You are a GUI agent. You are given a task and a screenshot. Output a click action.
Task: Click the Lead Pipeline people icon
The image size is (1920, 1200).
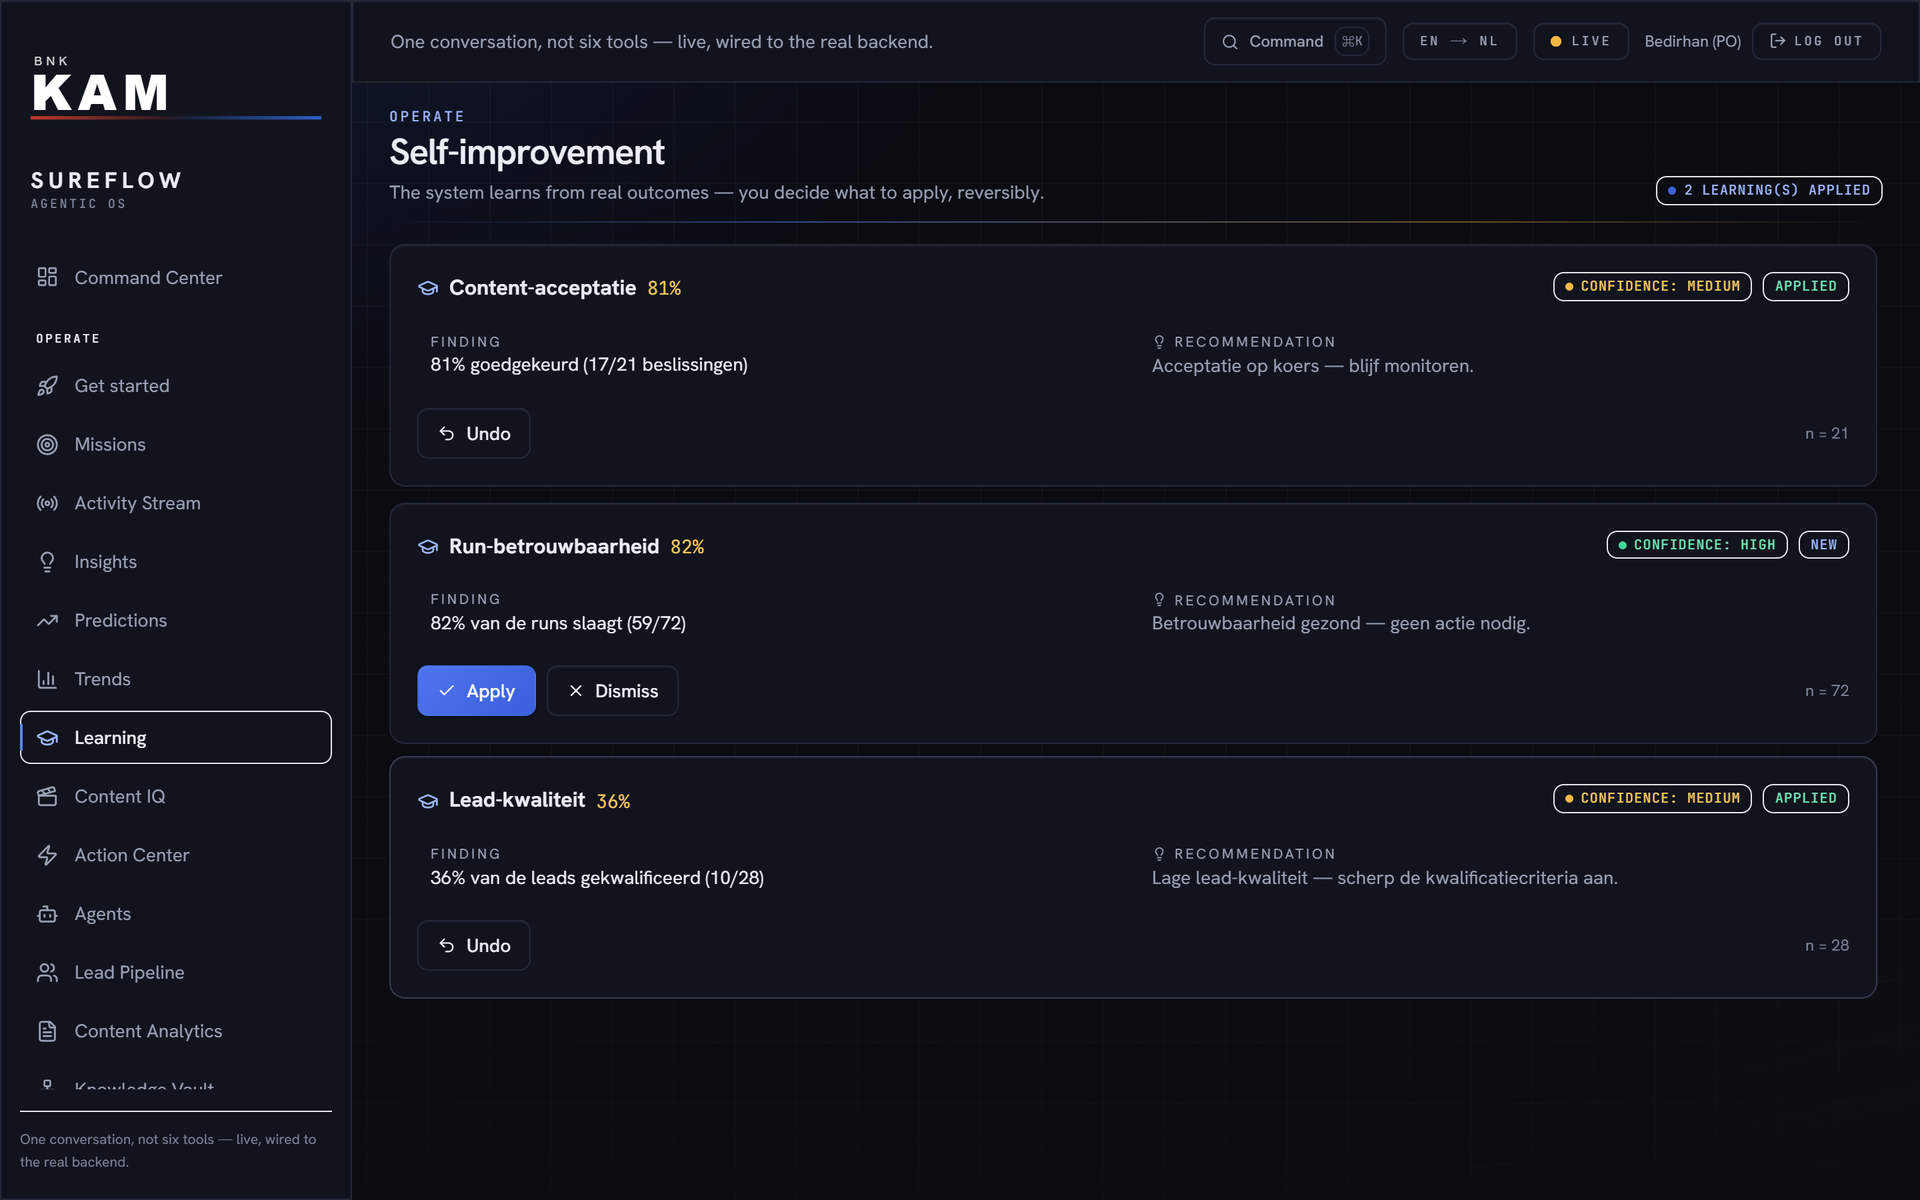pyautogui.click(x=47, y=973)
